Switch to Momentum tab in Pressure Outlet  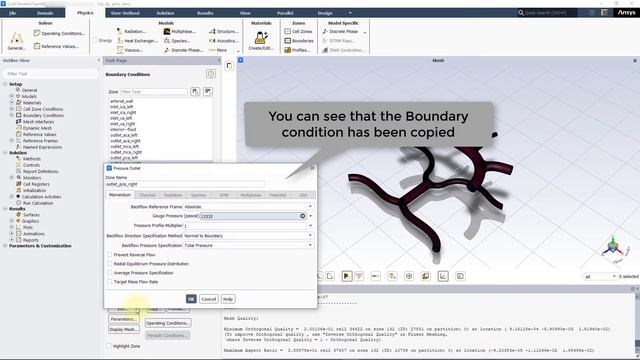120,195
